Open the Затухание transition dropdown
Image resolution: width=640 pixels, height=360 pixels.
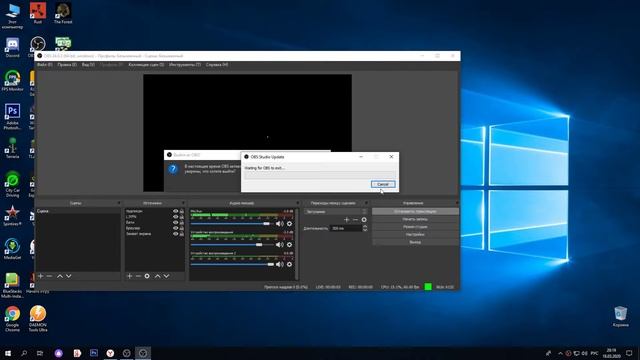pos(336,211)
